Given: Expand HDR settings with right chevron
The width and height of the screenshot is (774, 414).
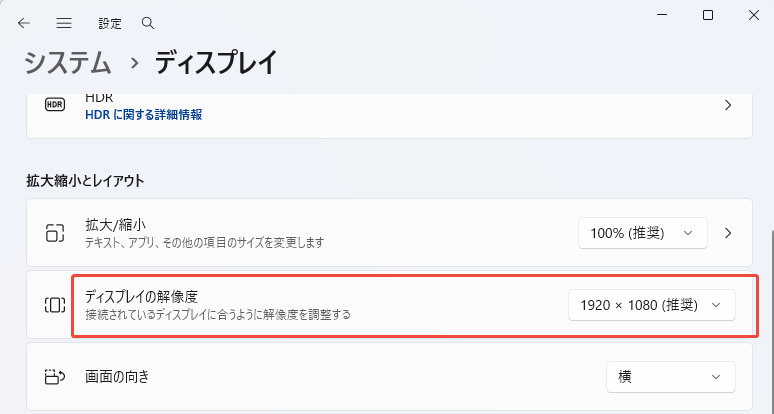Looking at the screenshot, I should click(x=728, y=105).
